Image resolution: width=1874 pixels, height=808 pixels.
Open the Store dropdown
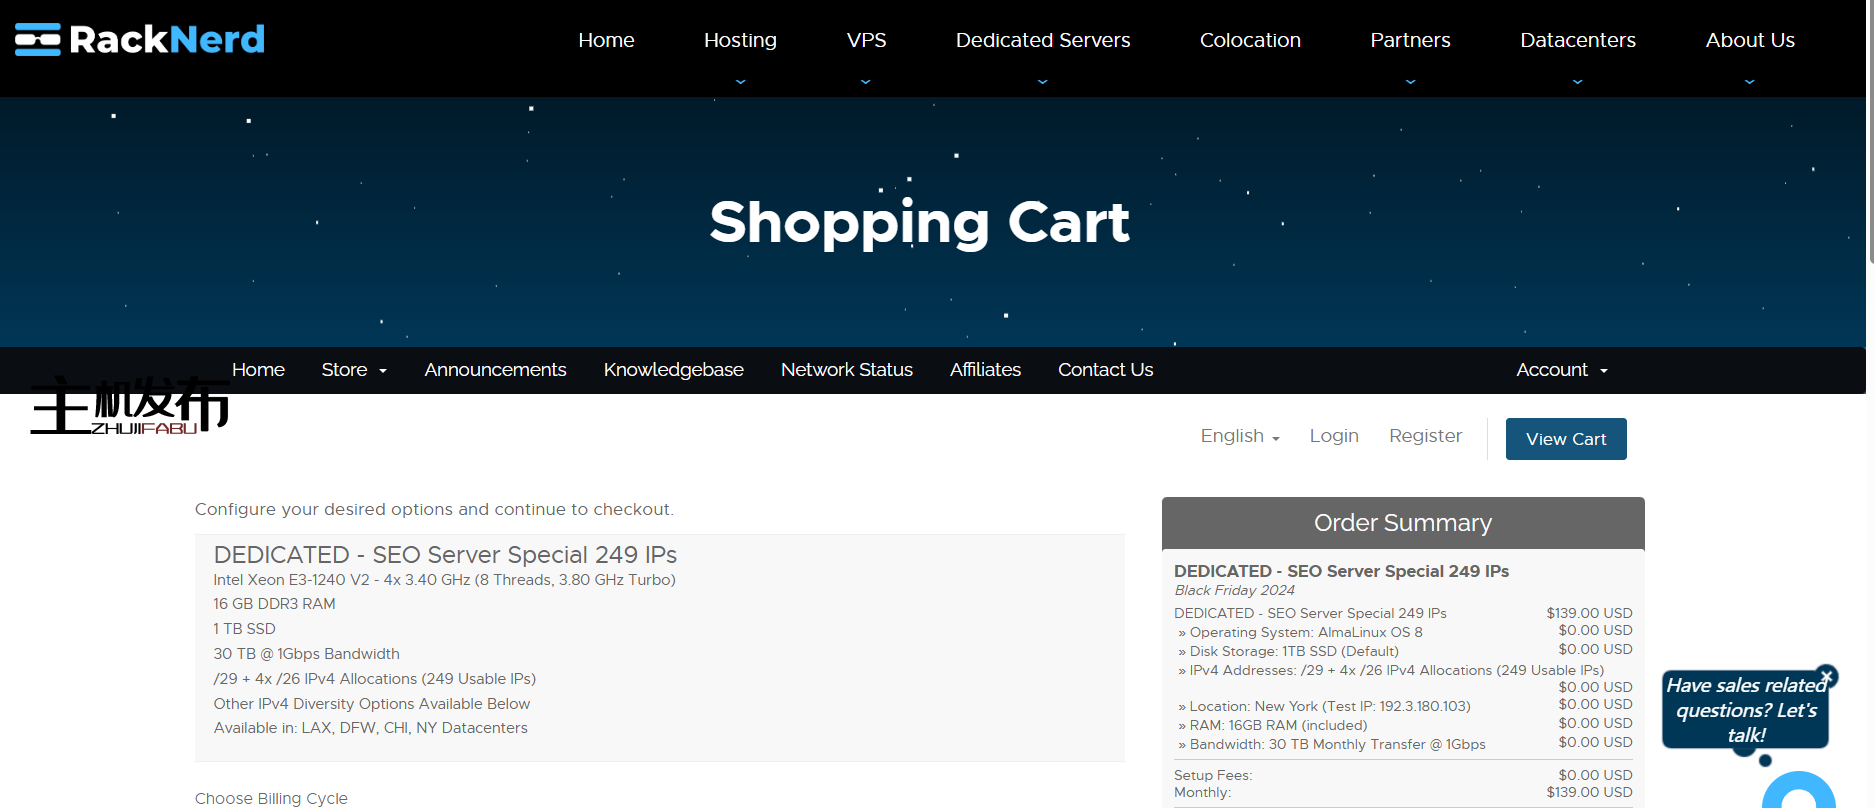pos(354,370)
